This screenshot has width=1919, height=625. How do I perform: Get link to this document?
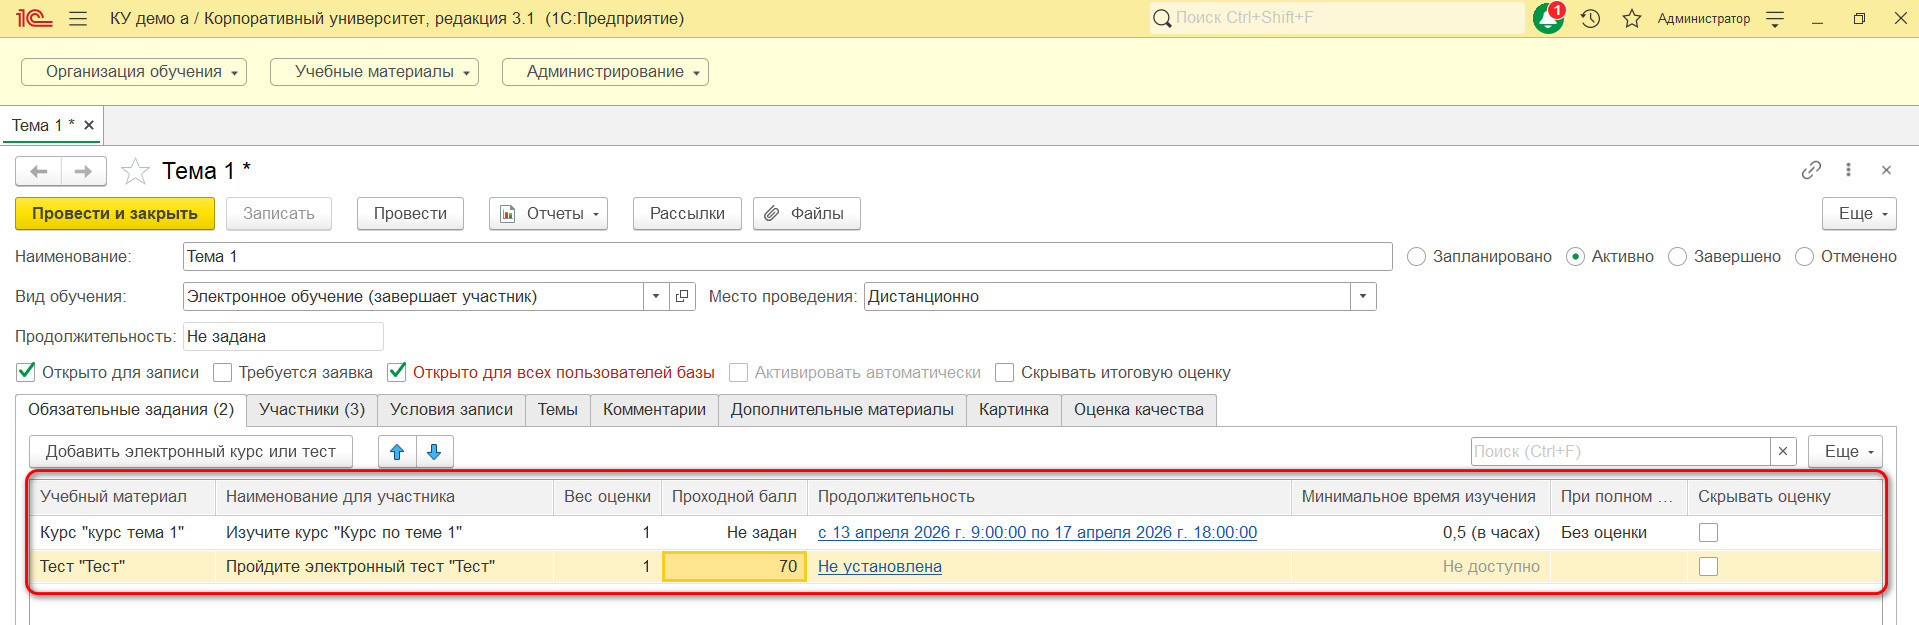pos(1811,170)
